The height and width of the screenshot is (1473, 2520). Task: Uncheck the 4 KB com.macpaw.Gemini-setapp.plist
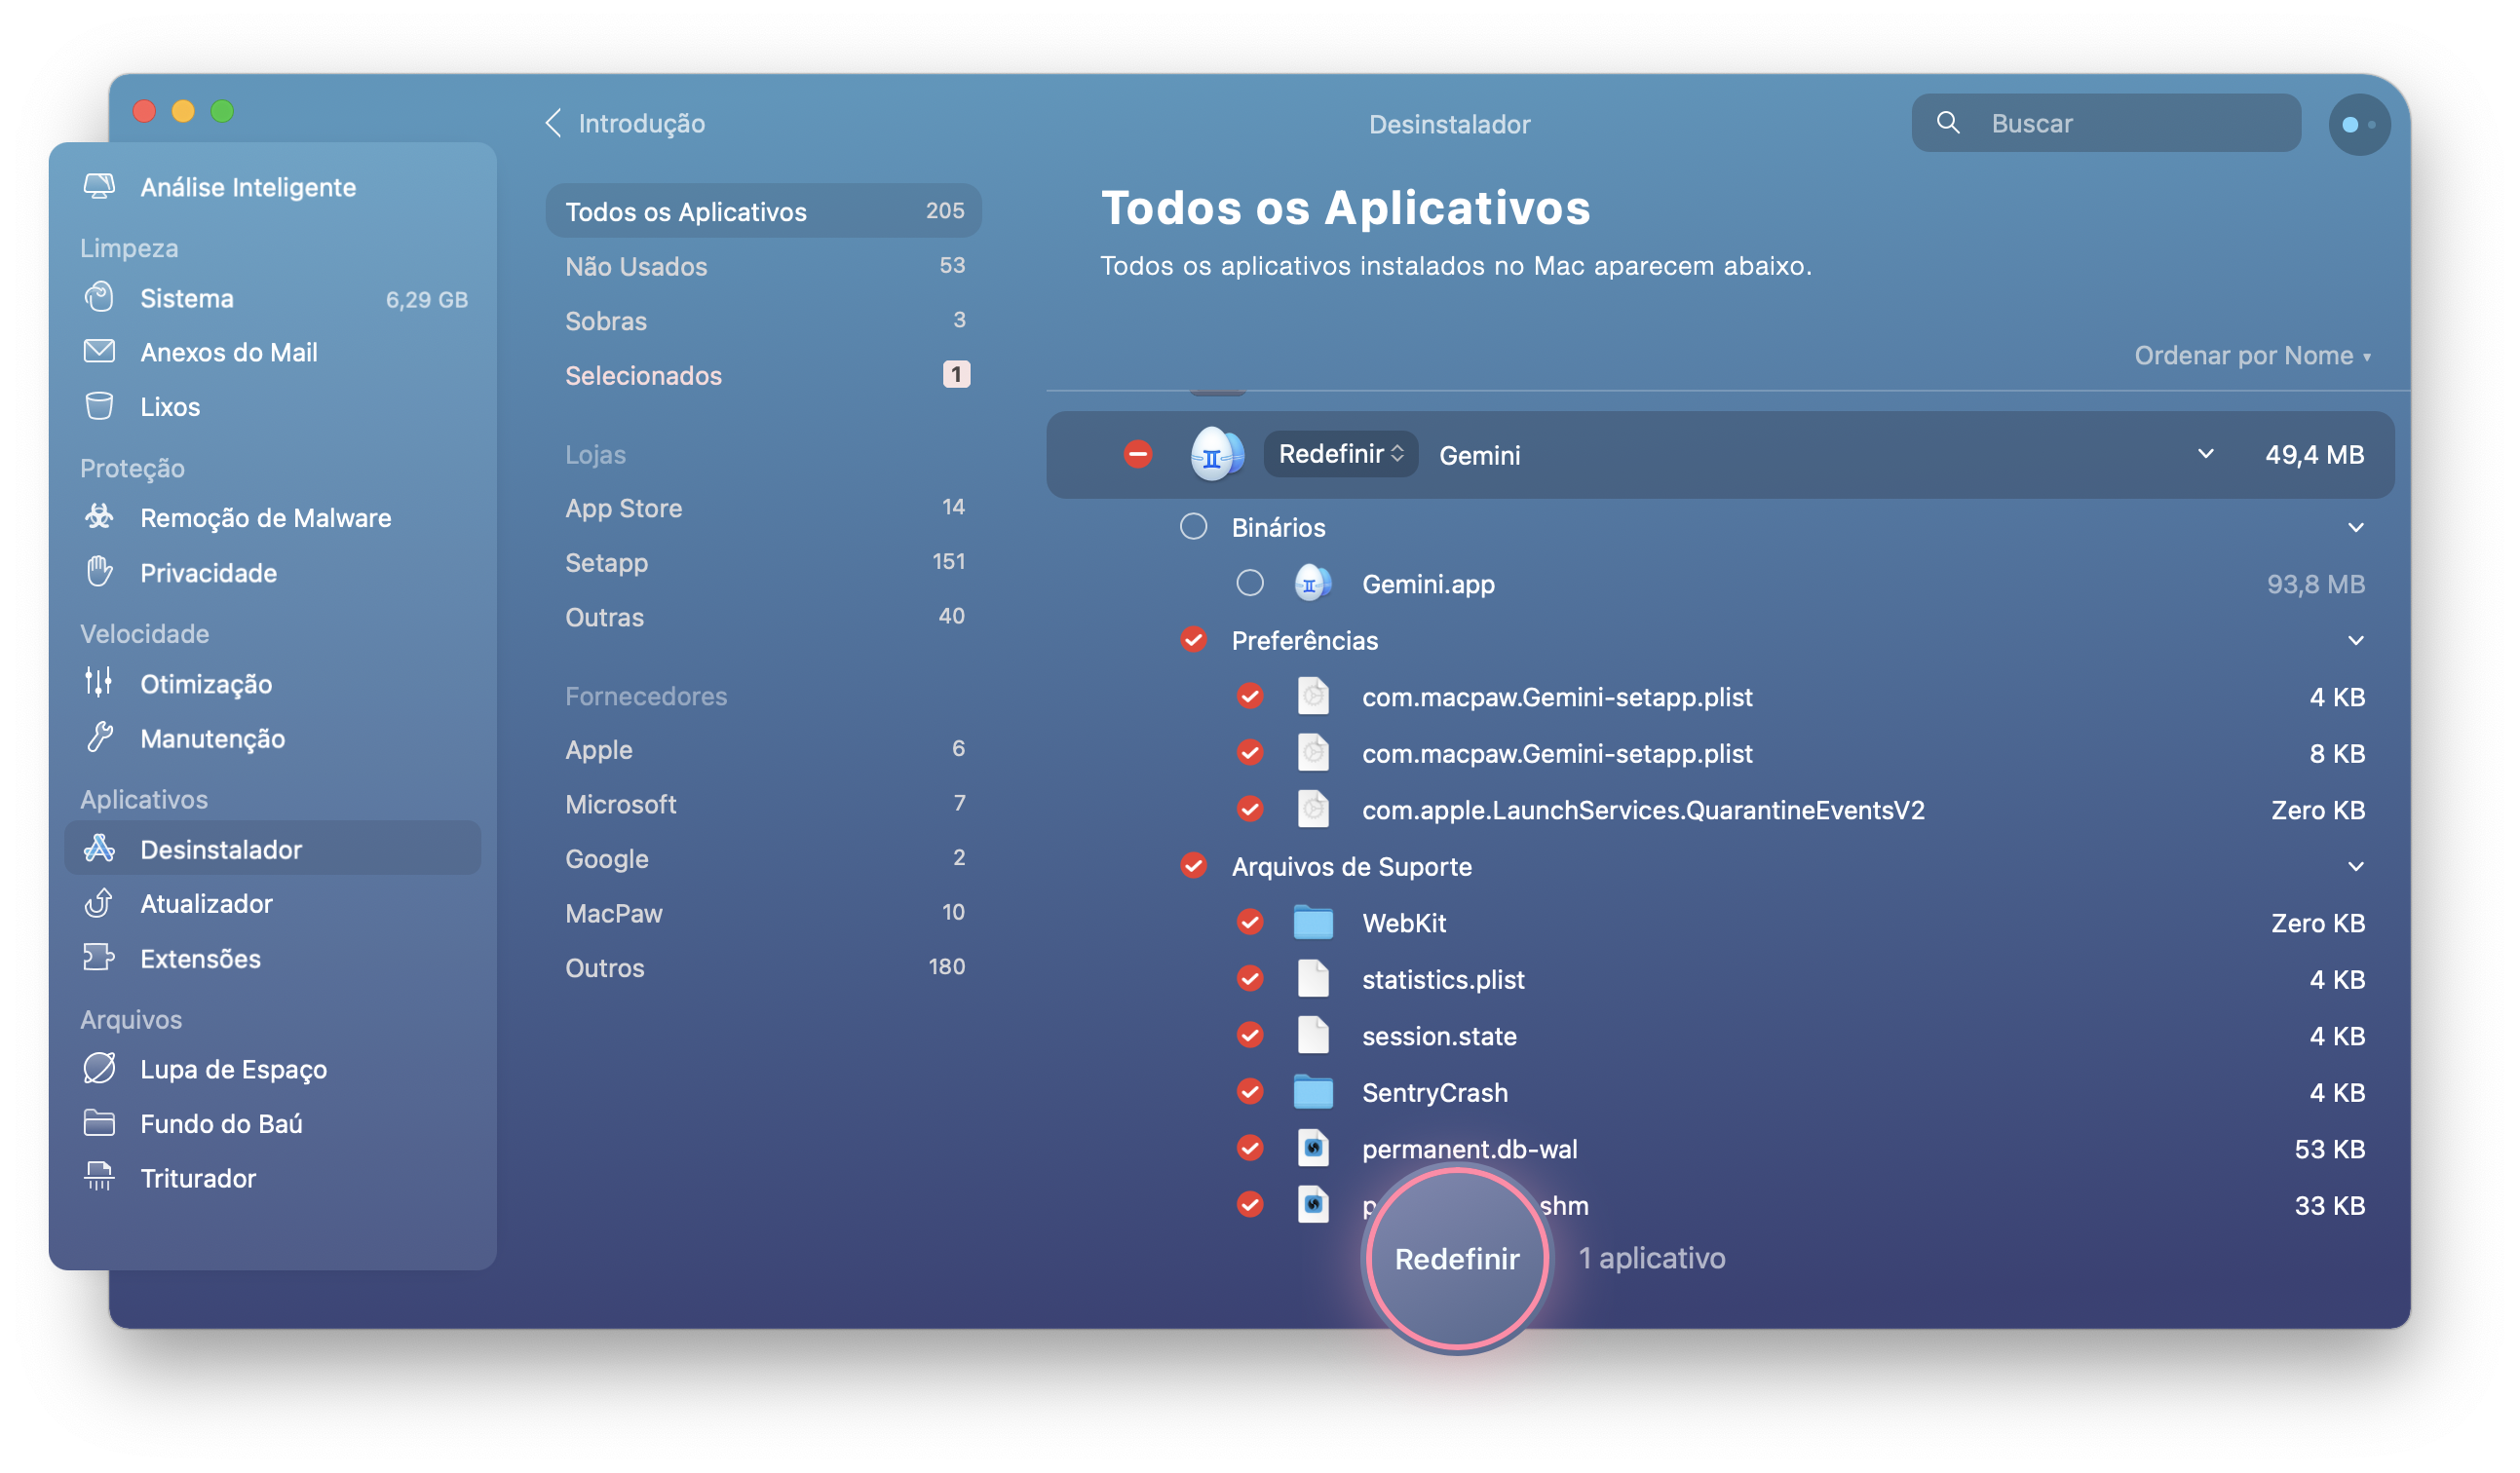point(1249,696)
